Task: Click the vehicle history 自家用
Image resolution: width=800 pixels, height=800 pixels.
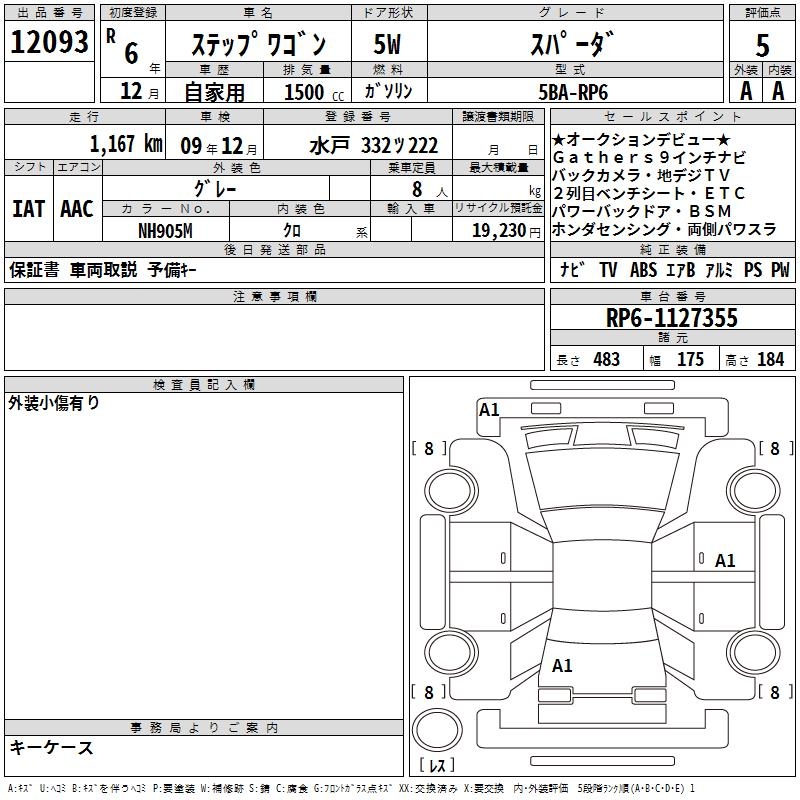Action: click(214, 92)
